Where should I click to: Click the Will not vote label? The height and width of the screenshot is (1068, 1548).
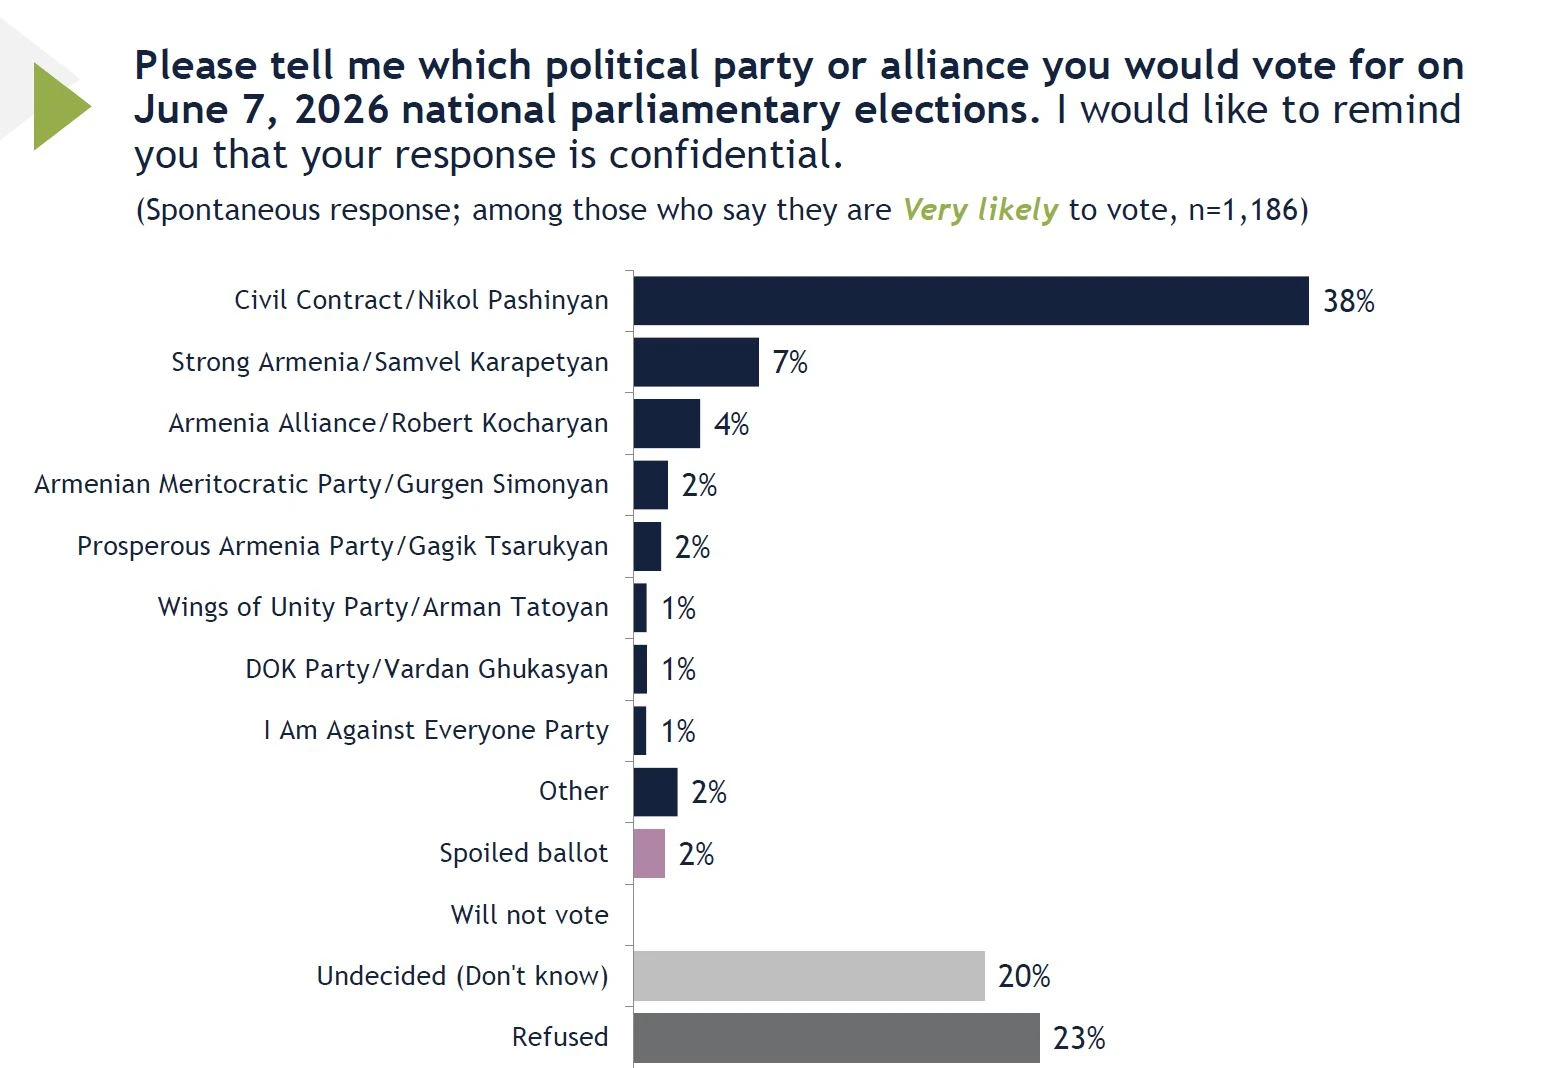coord(530,915)
